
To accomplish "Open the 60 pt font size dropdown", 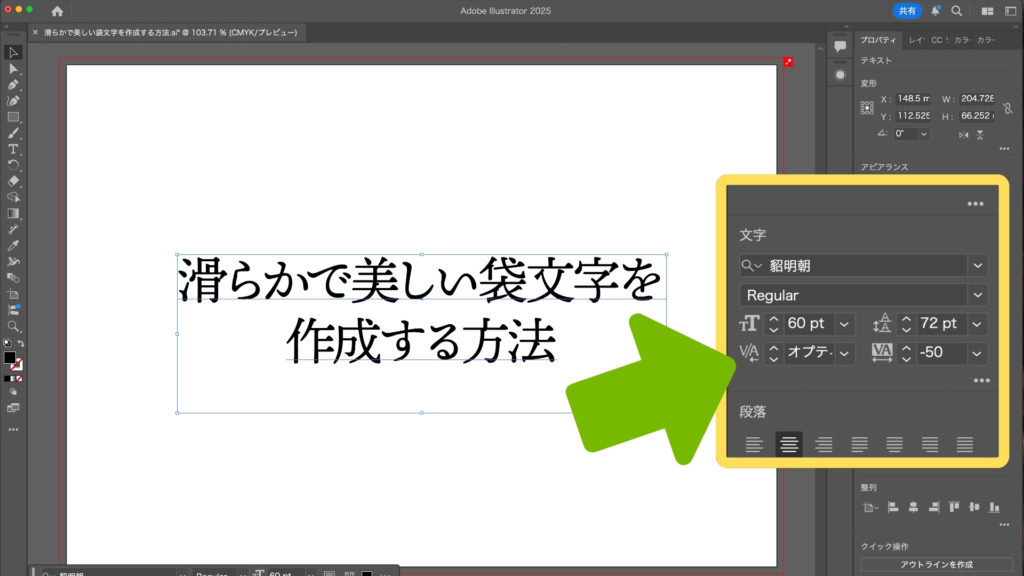I will pos(846,324).
